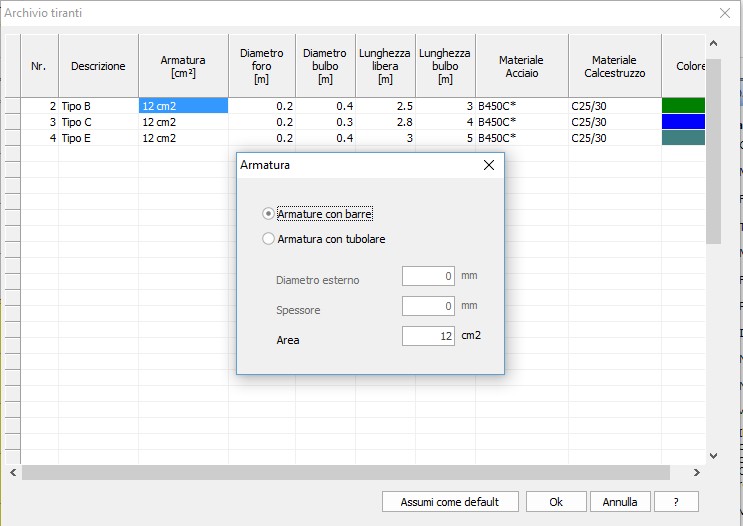Close the Archivio tiranti window

725,13
